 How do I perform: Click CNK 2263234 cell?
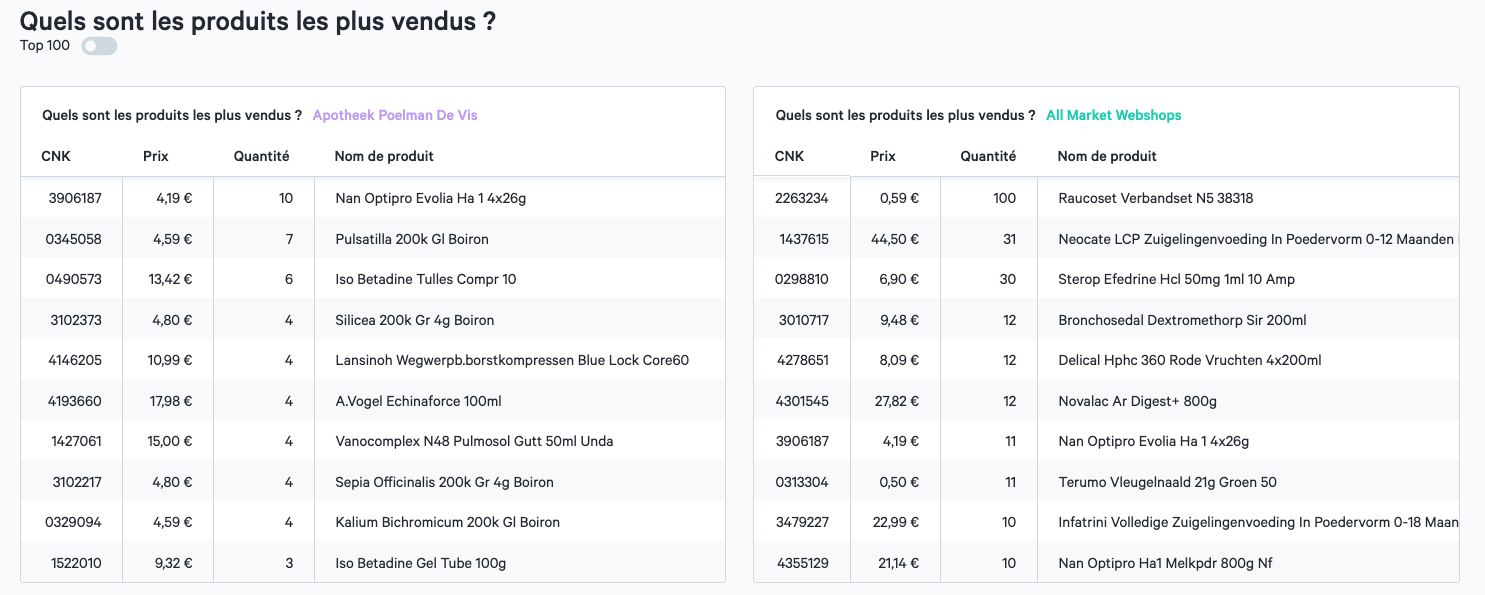pyautogui.click(x=802, y=198)
